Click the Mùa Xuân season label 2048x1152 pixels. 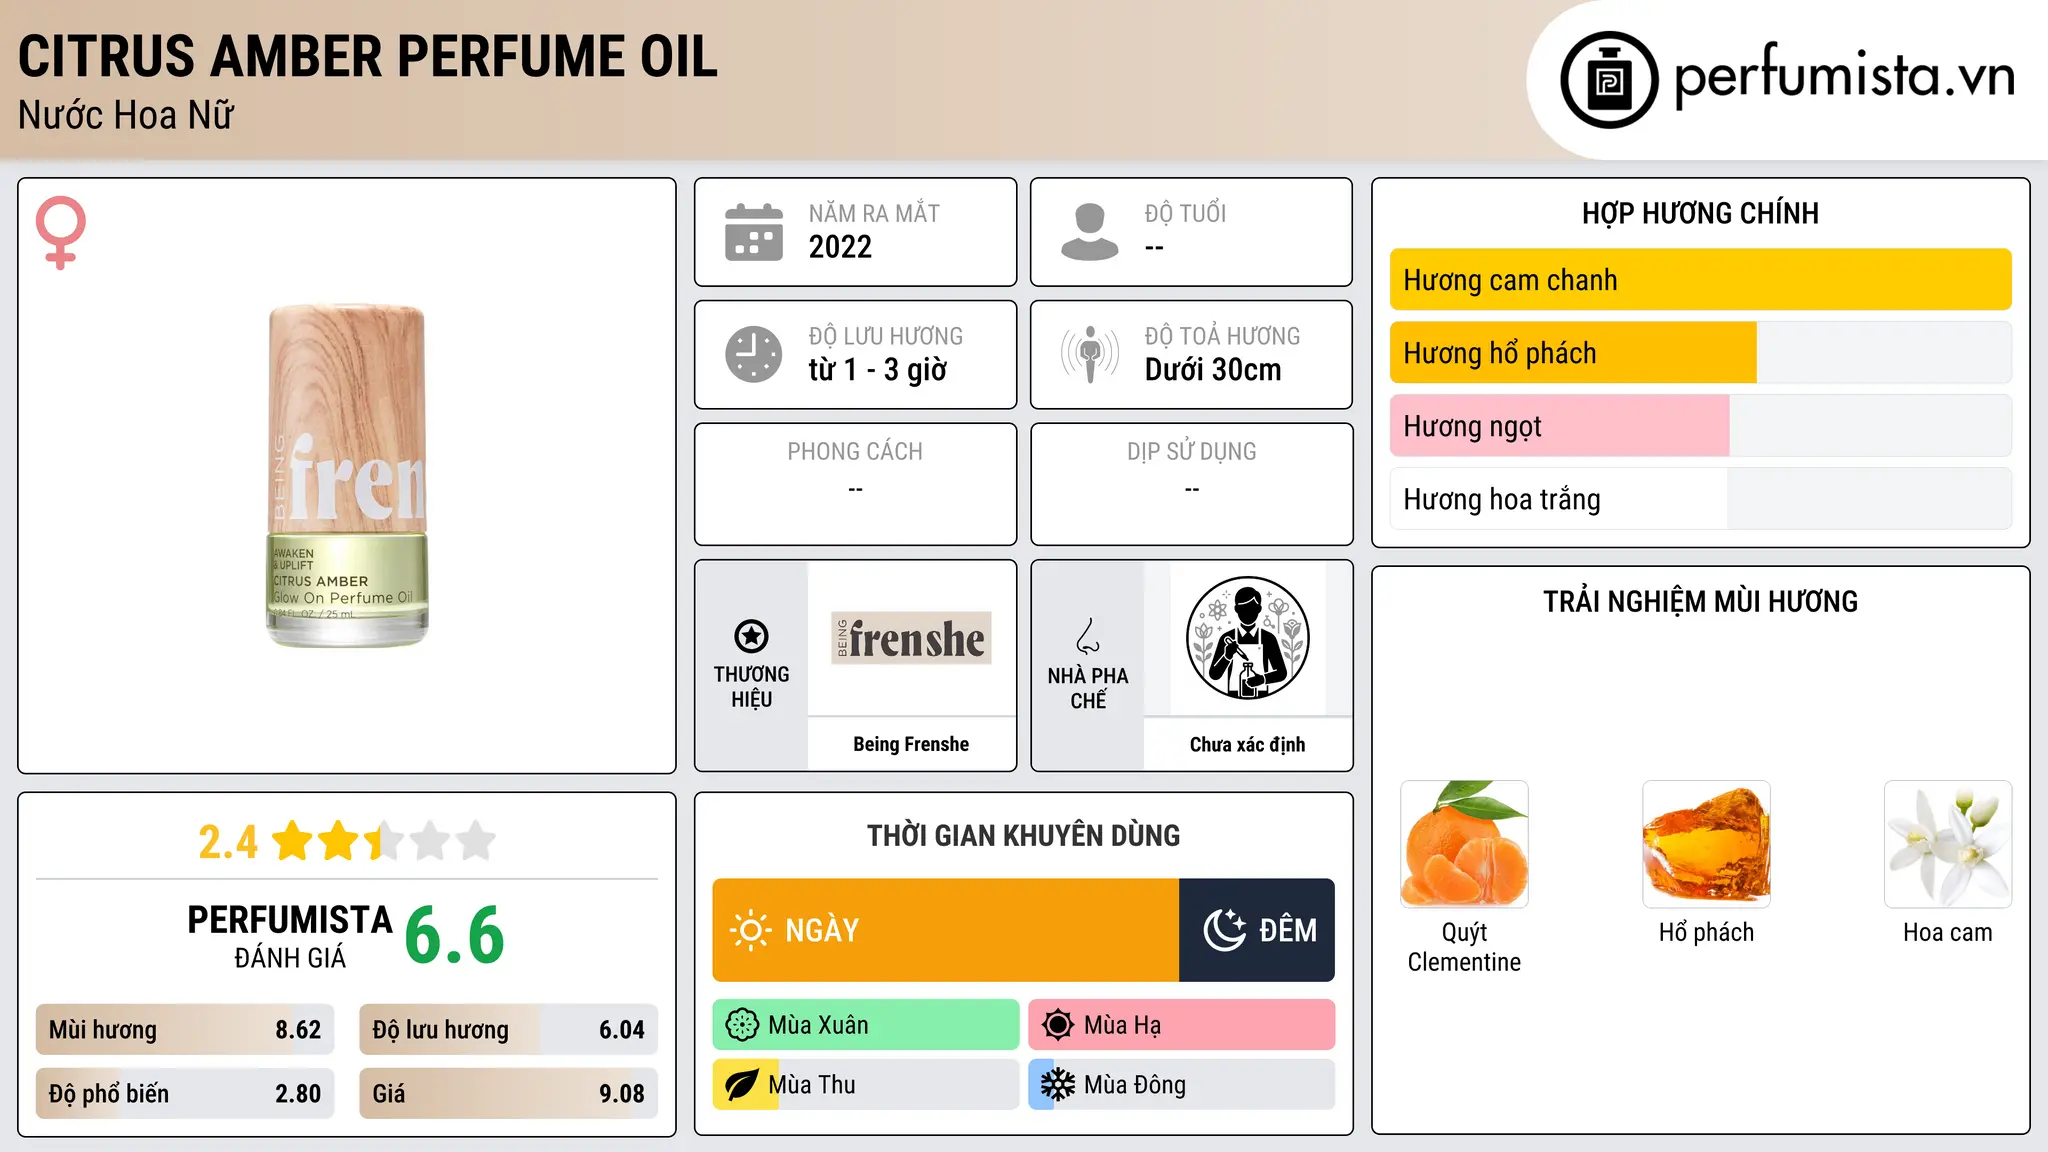[818, 1025]
